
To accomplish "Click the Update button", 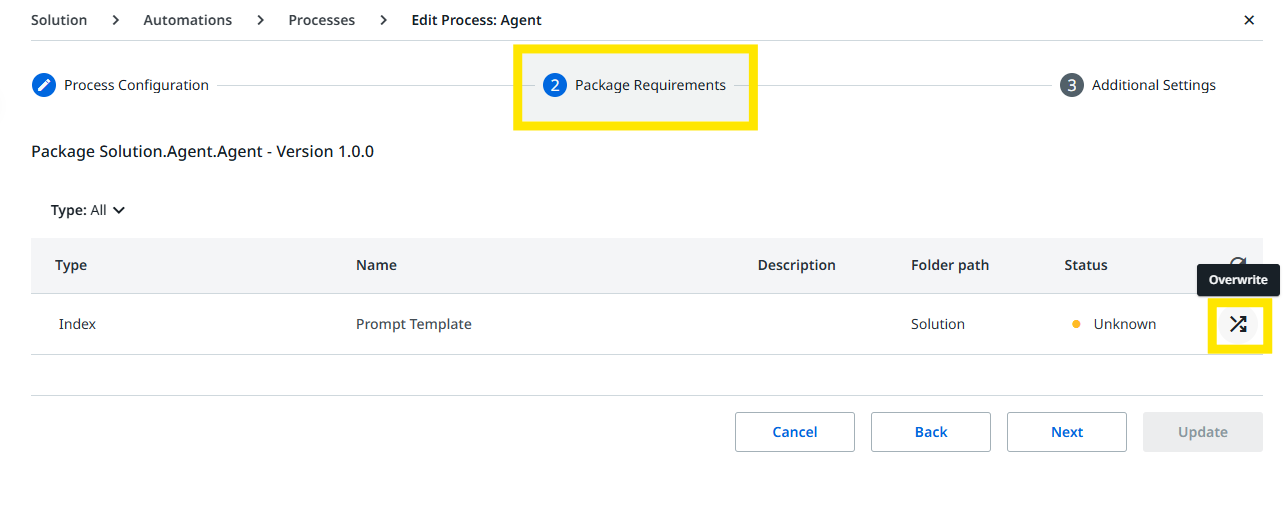I will [1202, 432].
